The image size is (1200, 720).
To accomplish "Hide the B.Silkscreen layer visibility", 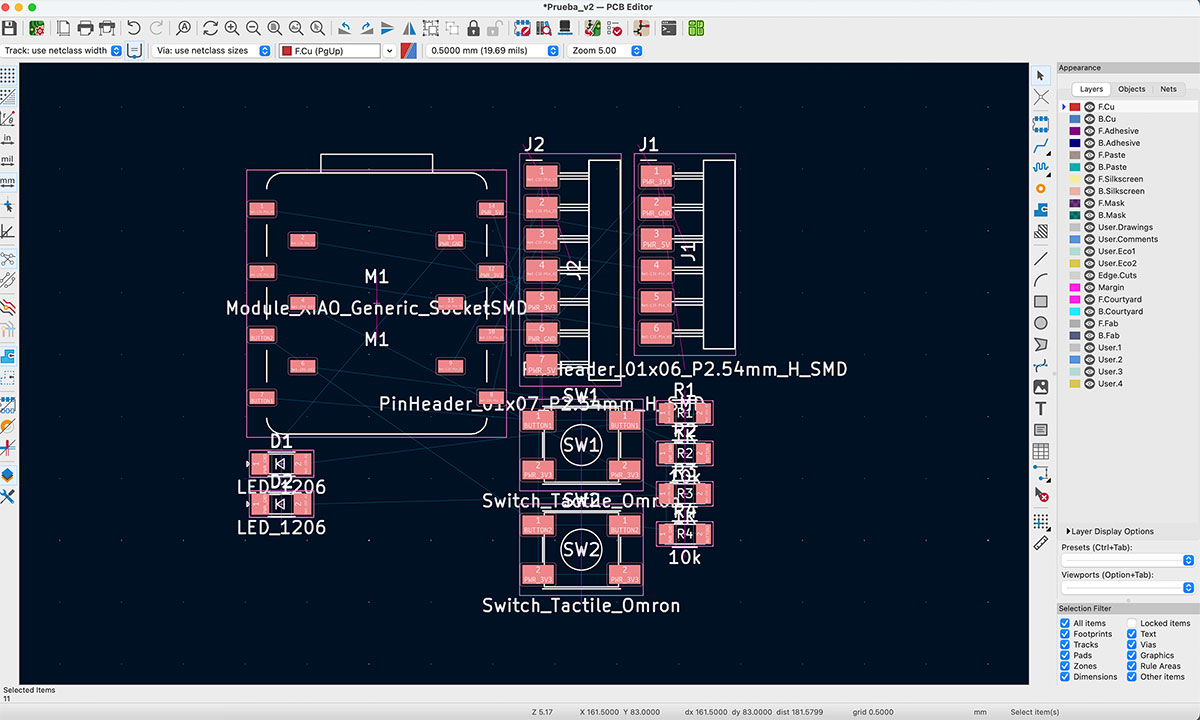I will point(1090,191).
